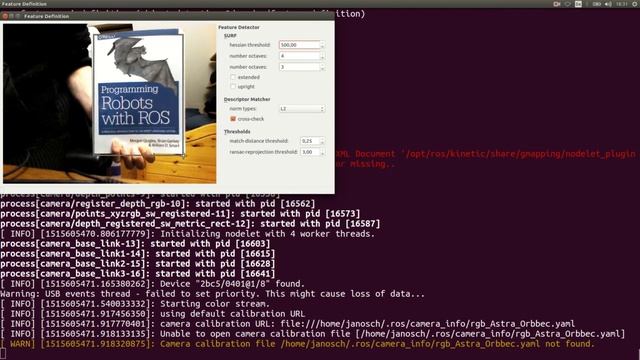Click the 'Feature Definition' window title bar text

pos(47,16)
